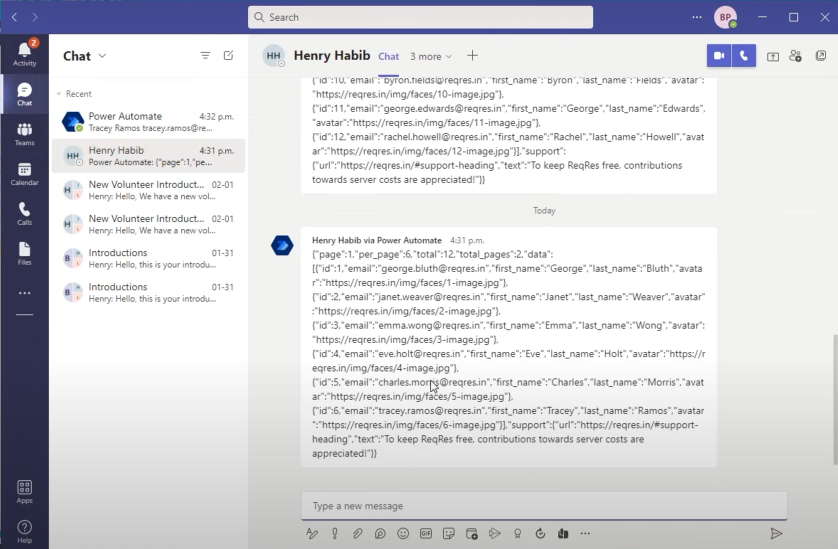Share your screen in this chat
The image size is (838, 549).
click(x=773, y=56)
